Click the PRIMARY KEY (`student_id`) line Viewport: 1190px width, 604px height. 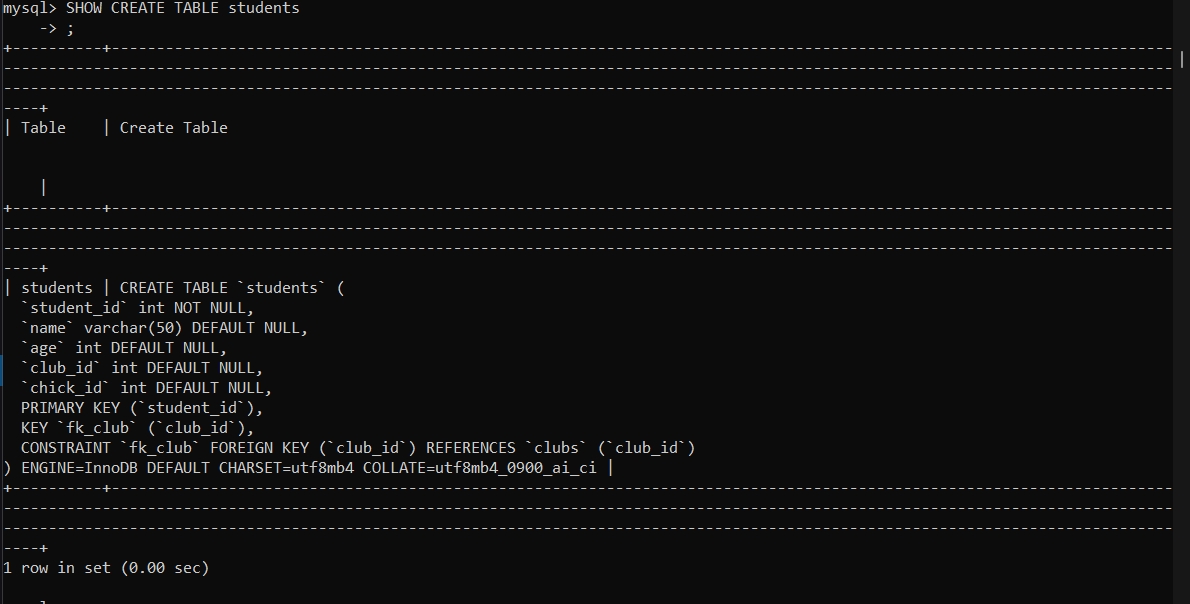[x=142, y=408]
